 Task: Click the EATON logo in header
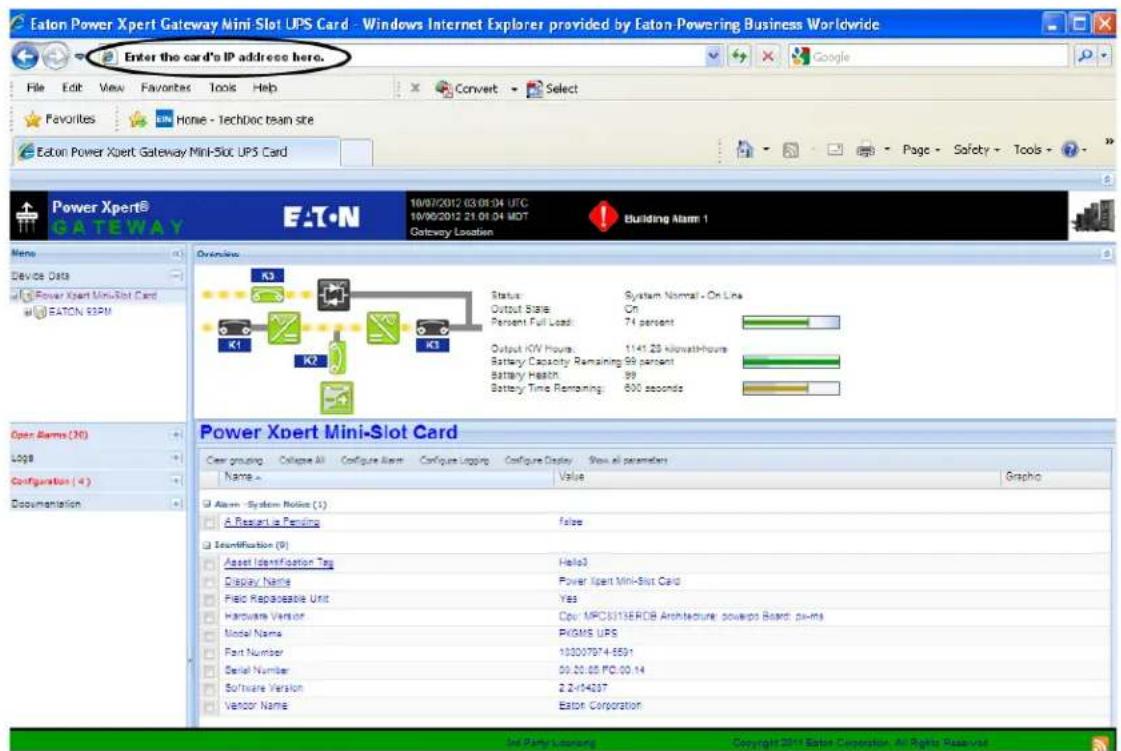(x=322, y=217)
